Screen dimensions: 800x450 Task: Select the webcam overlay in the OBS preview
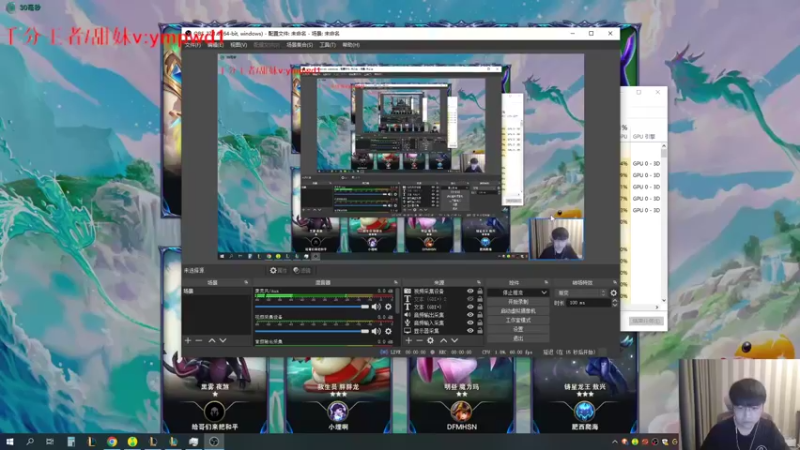(556, 239)
